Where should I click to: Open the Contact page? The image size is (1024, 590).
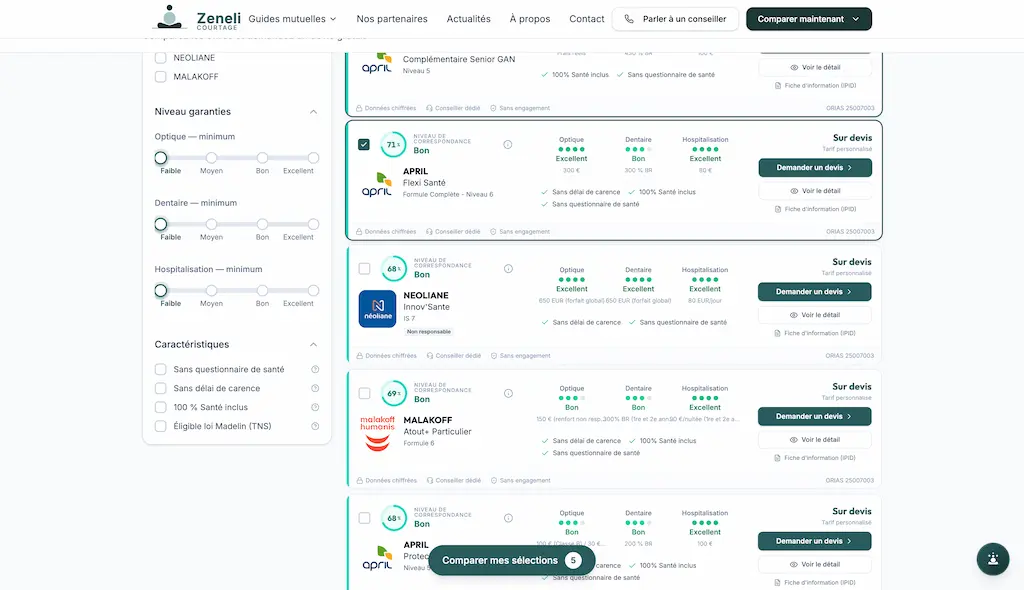tap(586, 19)
